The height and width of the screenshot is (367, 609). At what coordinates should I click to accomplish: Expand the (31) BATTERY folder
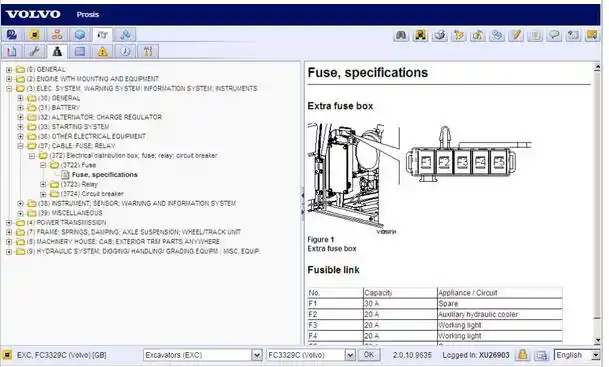click(21, 108)
